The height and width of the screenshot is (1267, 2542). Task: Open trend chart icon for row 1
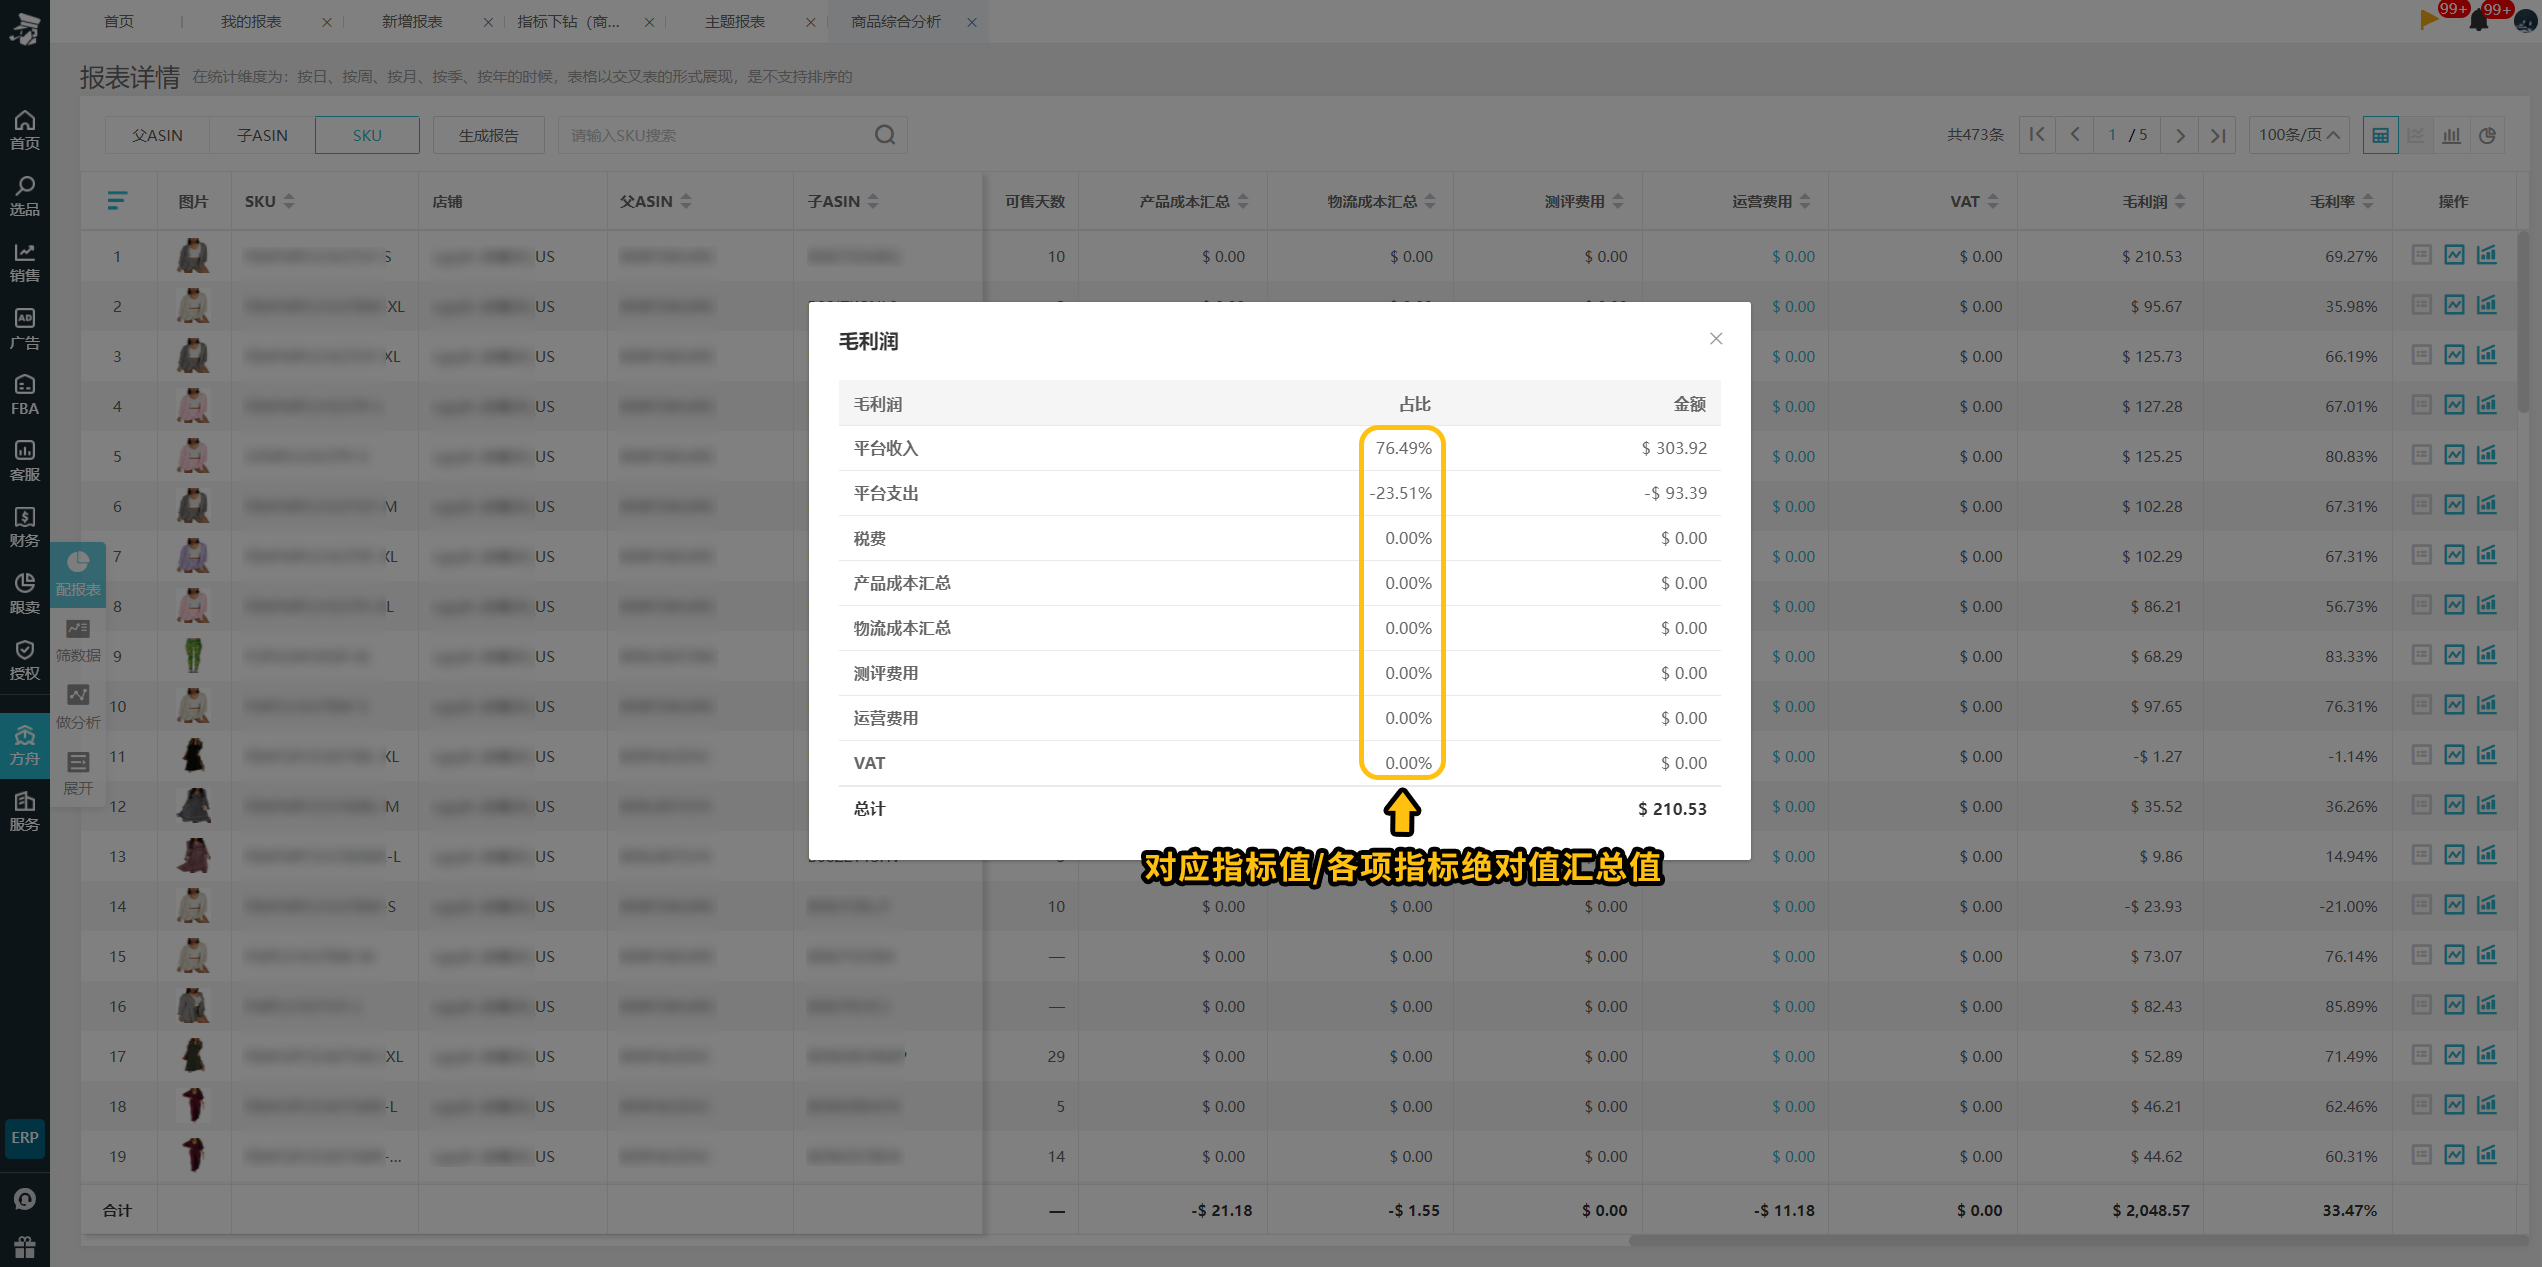(x=2454, y=255)
